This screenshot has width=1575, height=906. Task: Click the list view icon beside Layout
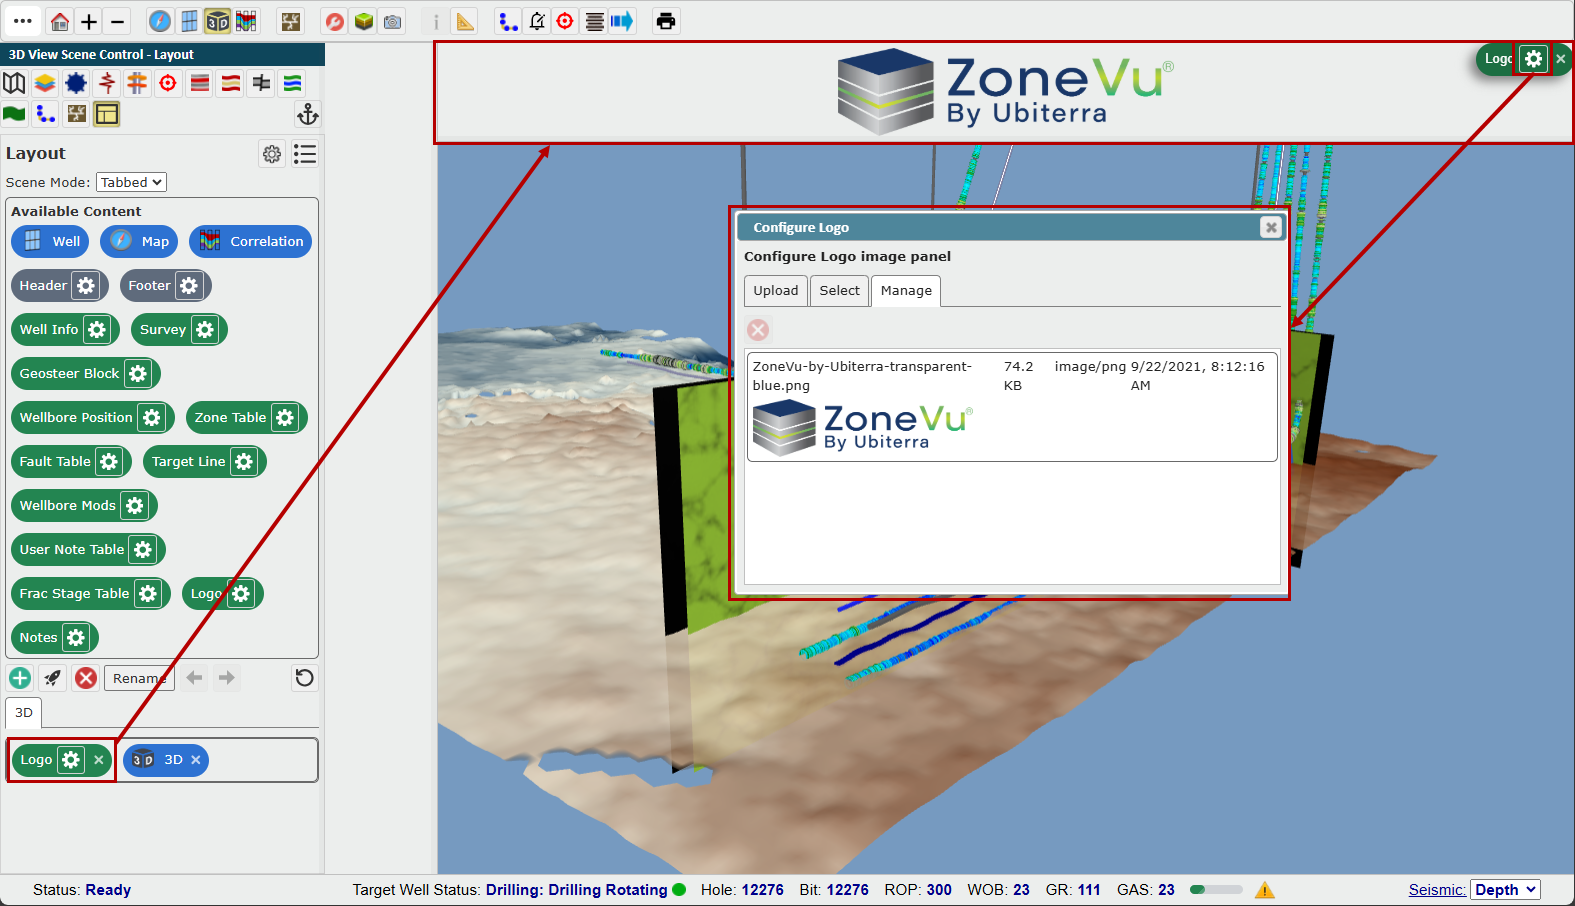(305, 154)
